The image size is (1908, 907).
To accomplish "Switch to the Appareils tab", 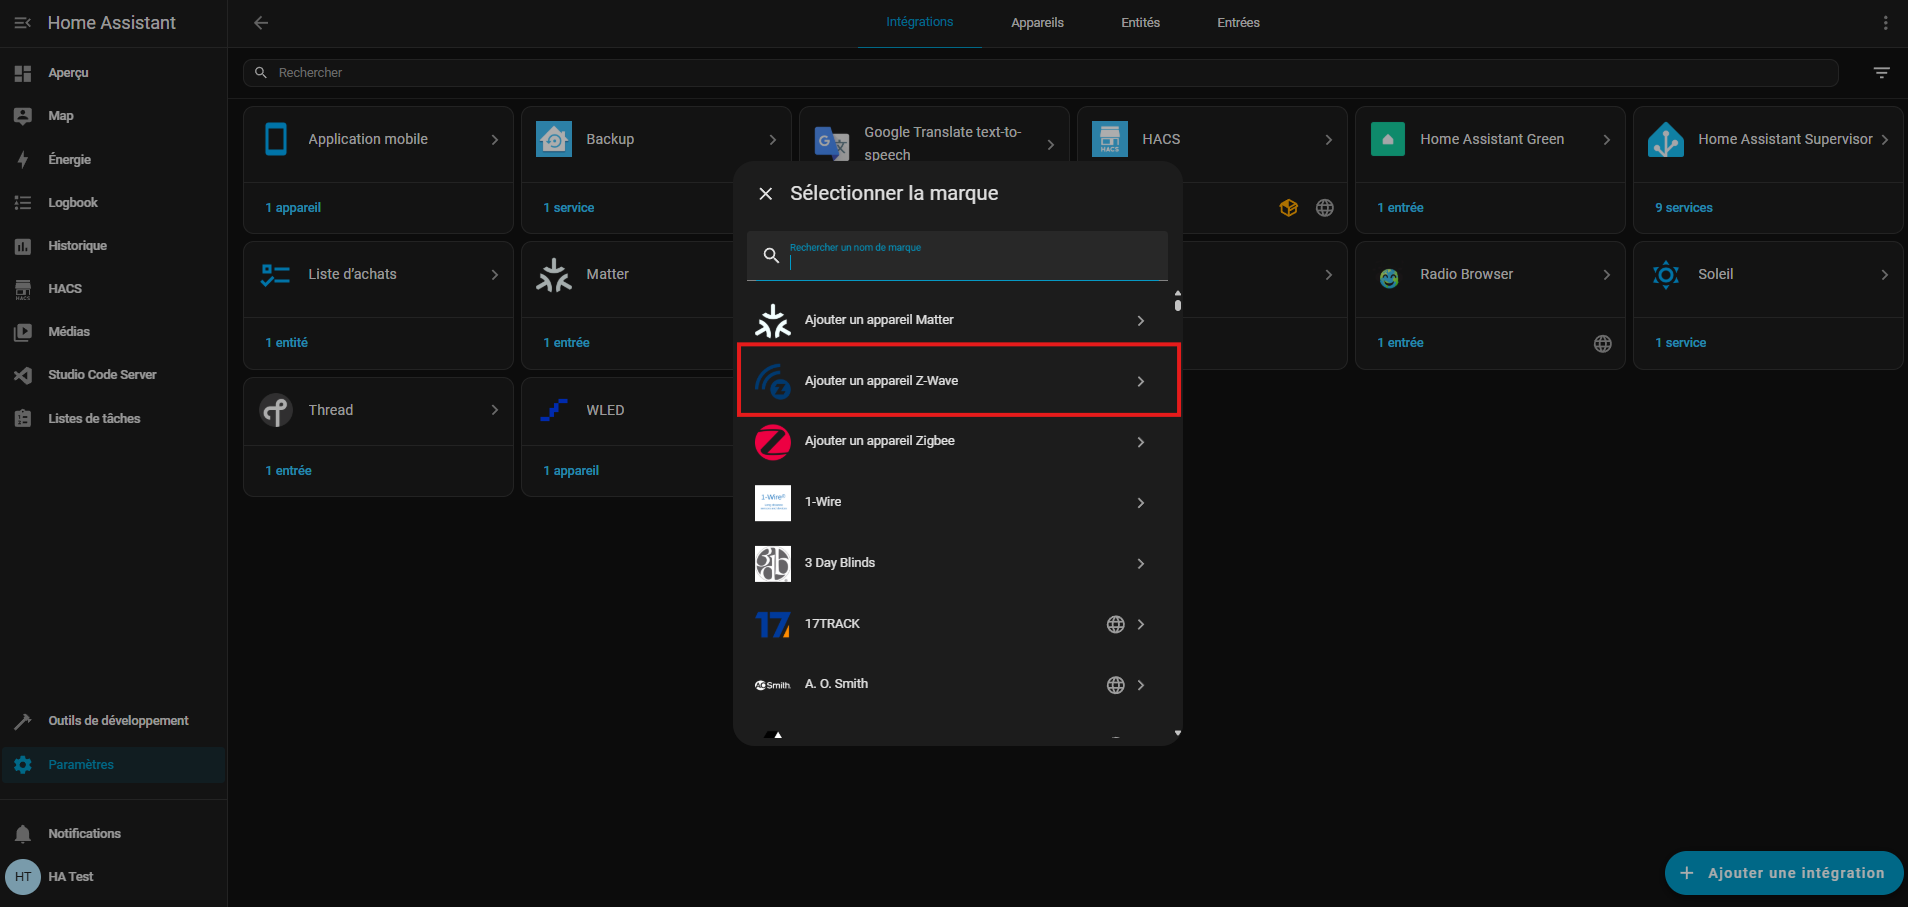I will pyautogui.click(x=1037, y=23).
